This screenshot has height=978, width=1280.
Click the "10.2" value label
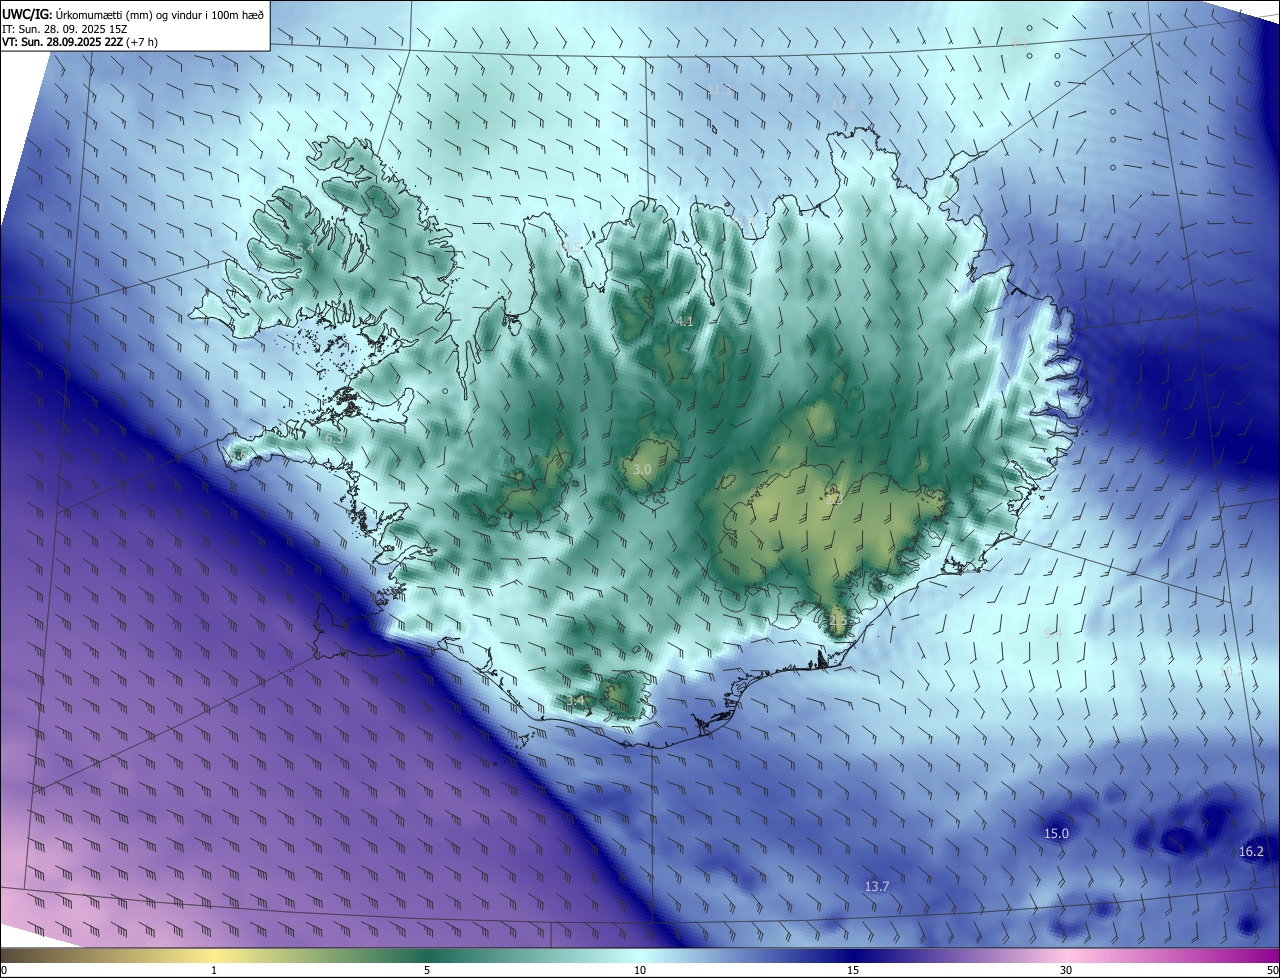click(1232, 670)
